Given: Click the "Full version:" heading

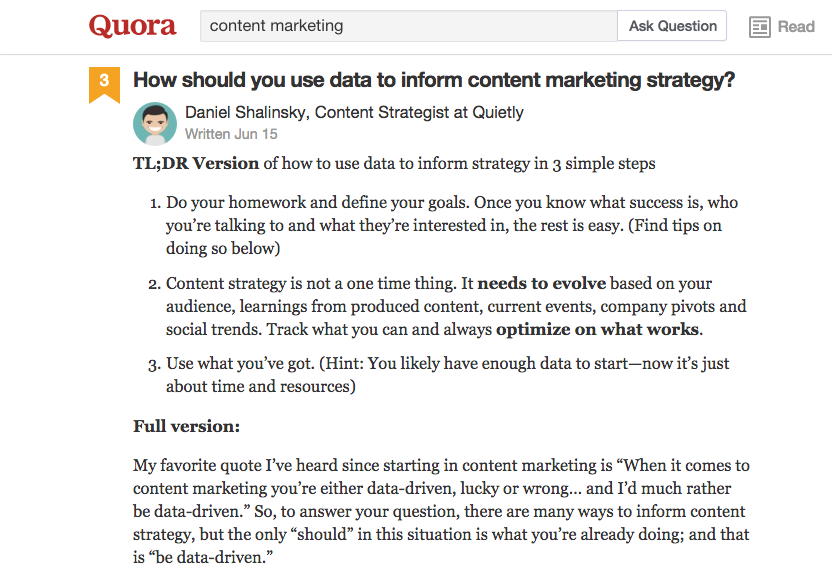Looking at the screenshot, I should 187,426.
